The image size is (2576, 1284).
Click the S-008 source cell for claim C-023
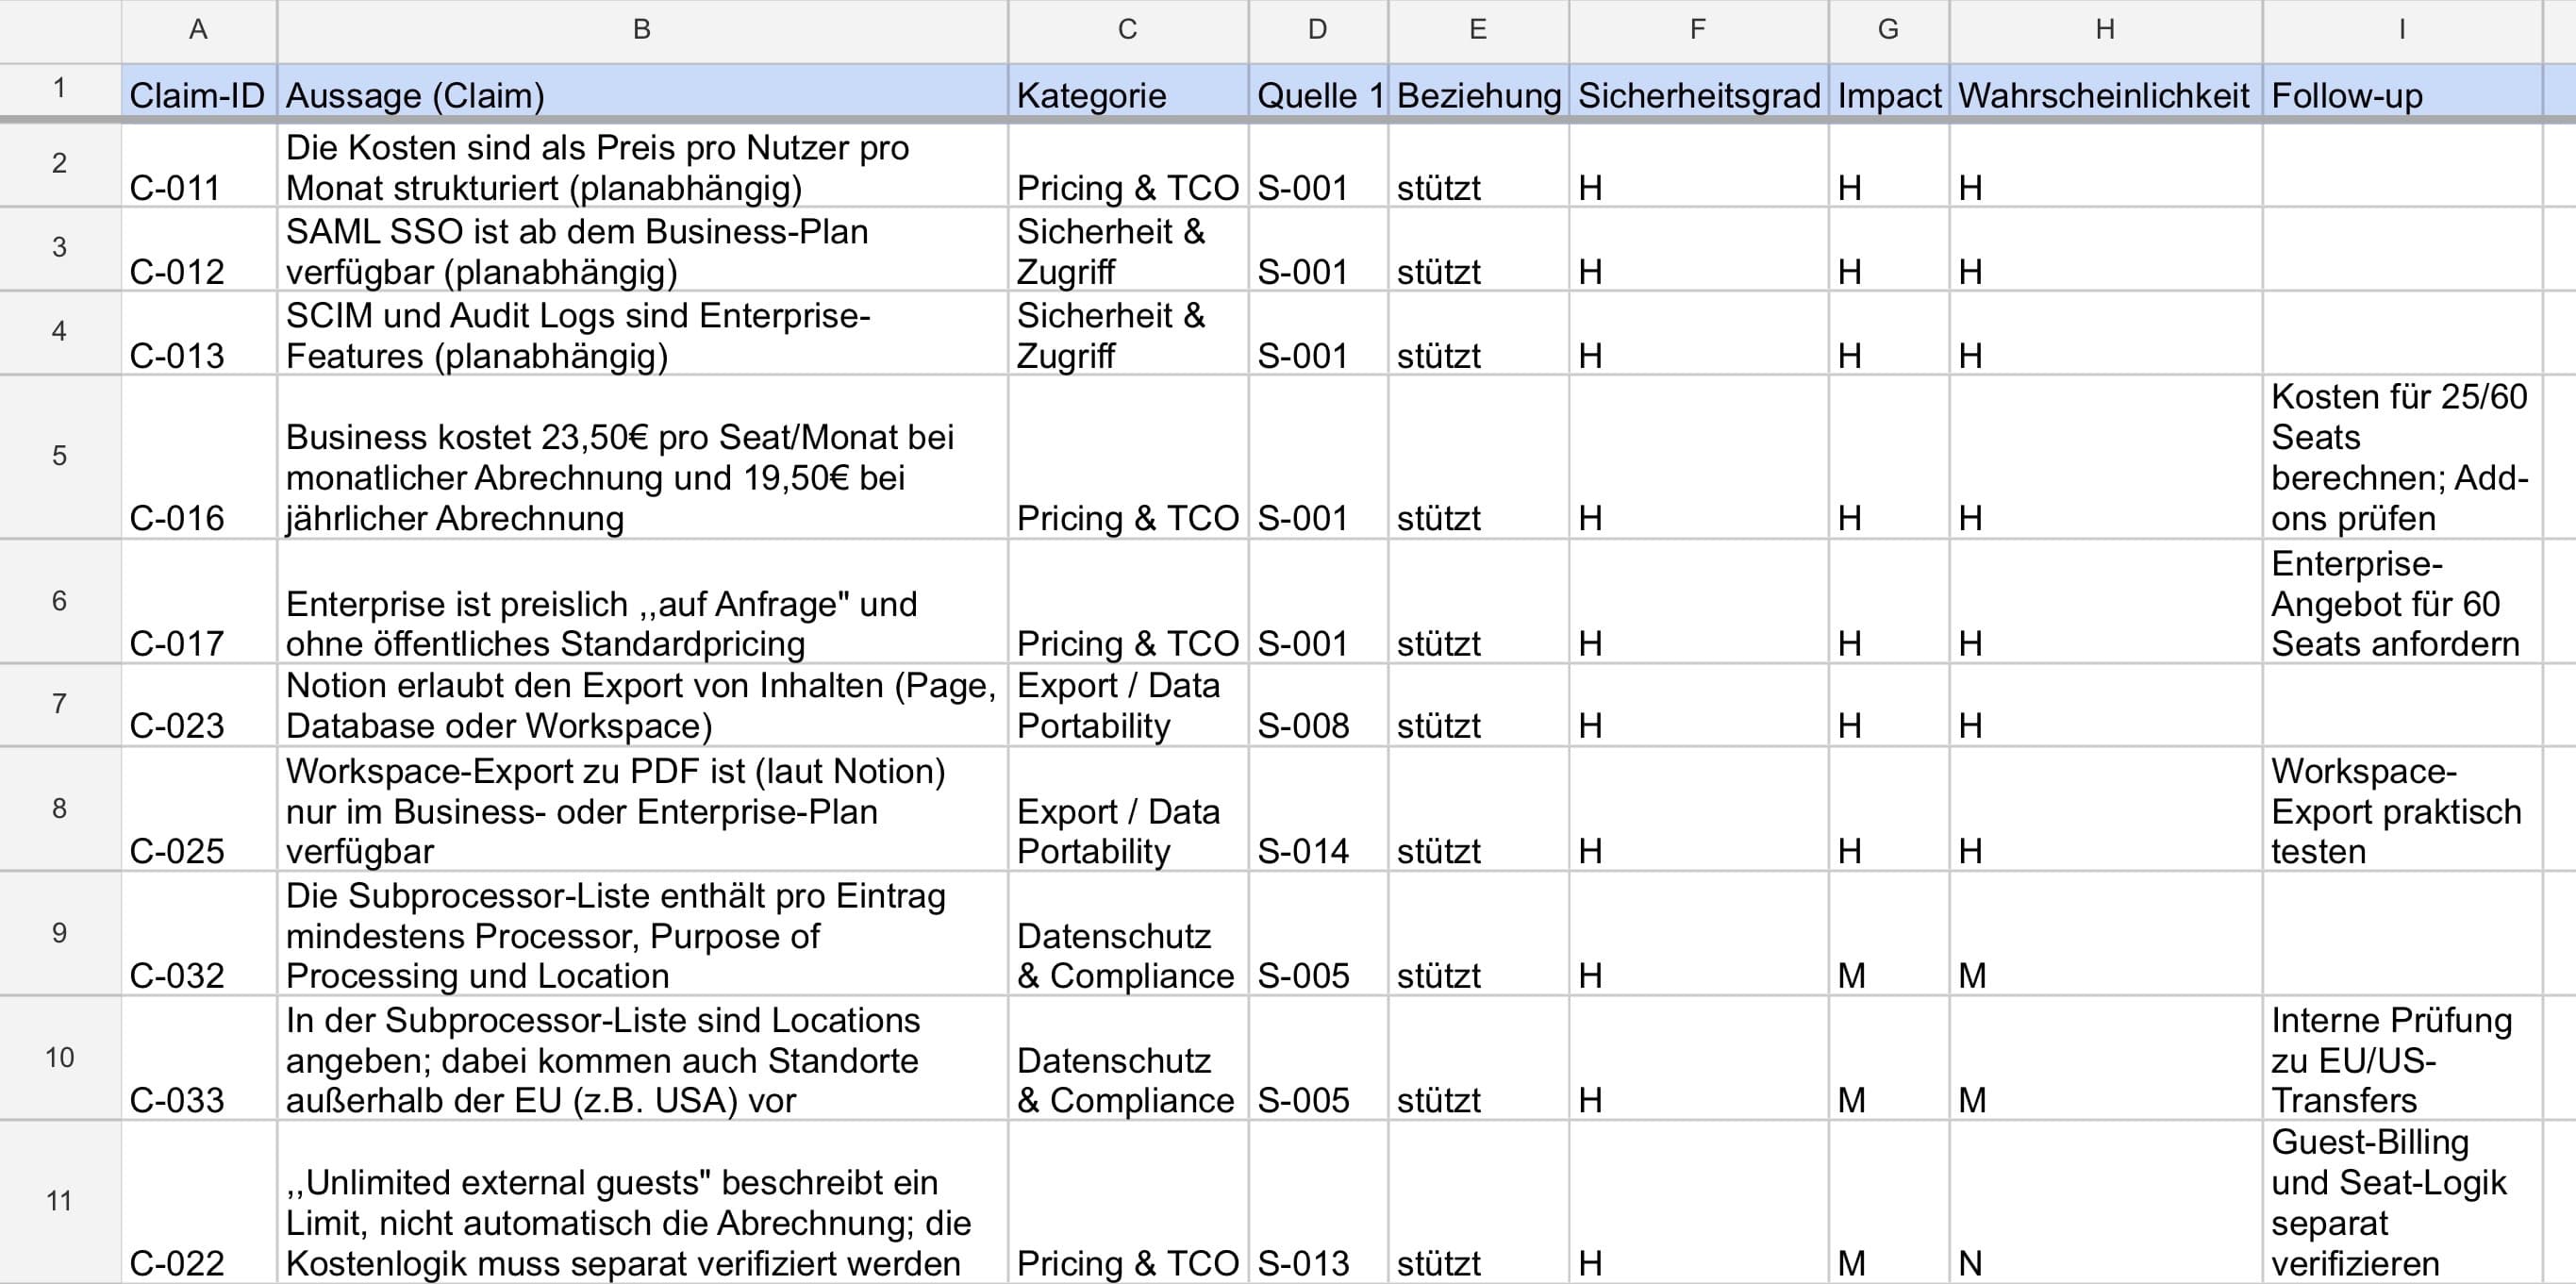1315,706
